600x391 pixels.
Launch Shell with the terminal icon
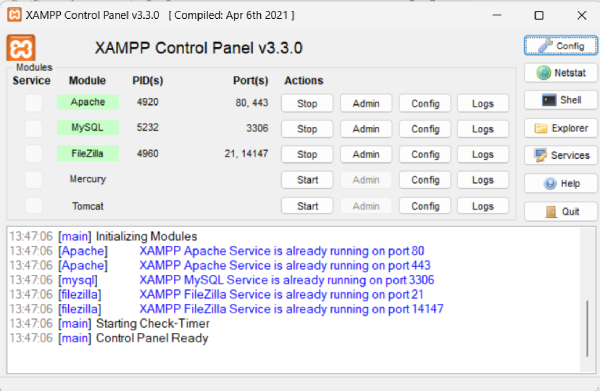[561, 100]
